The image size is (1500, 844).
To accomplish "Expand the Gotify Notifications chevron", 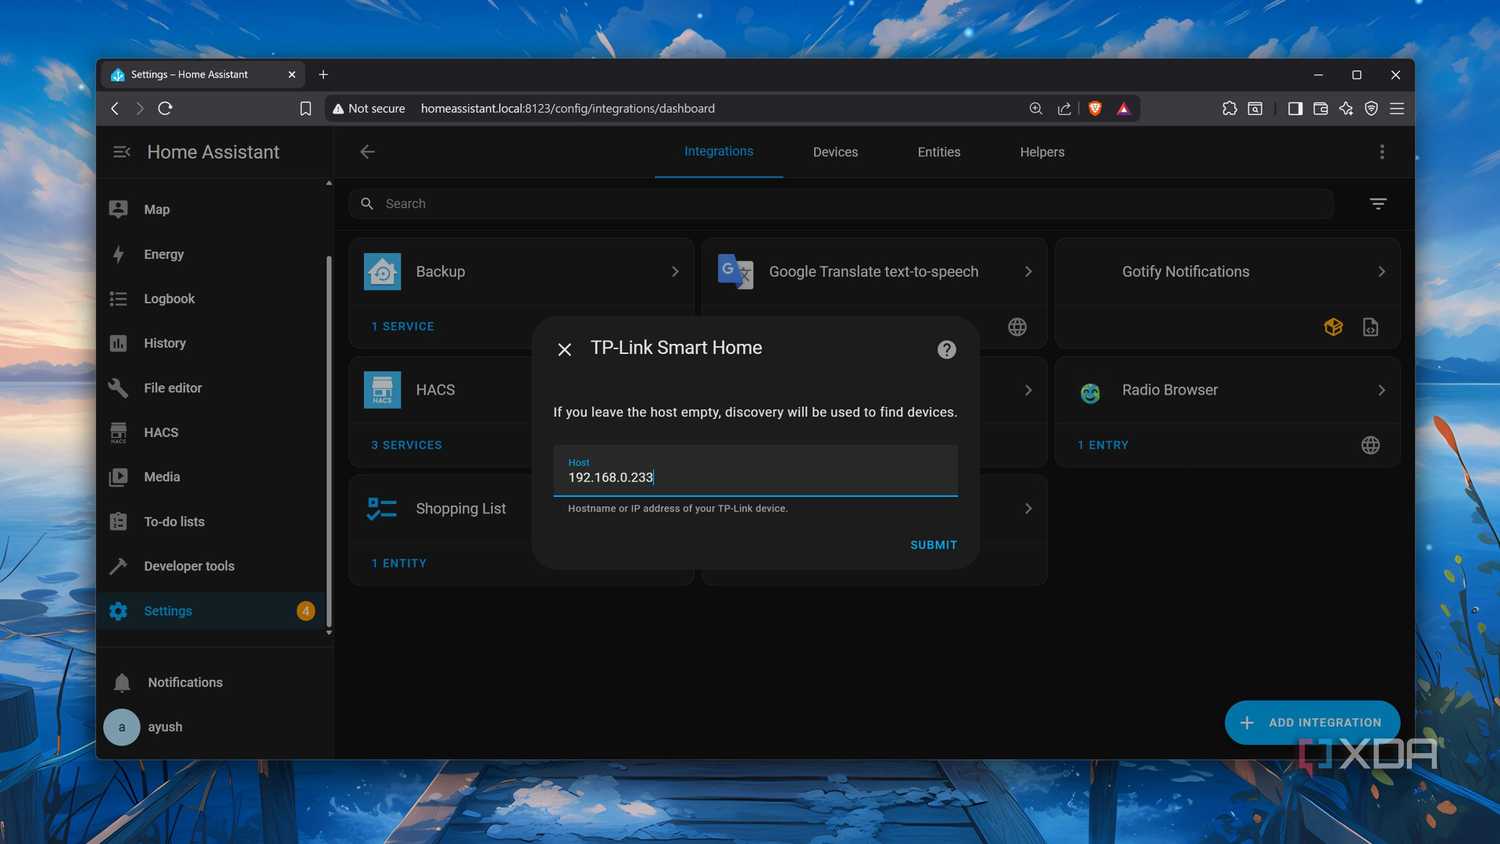I will [x=1381, y=272].
